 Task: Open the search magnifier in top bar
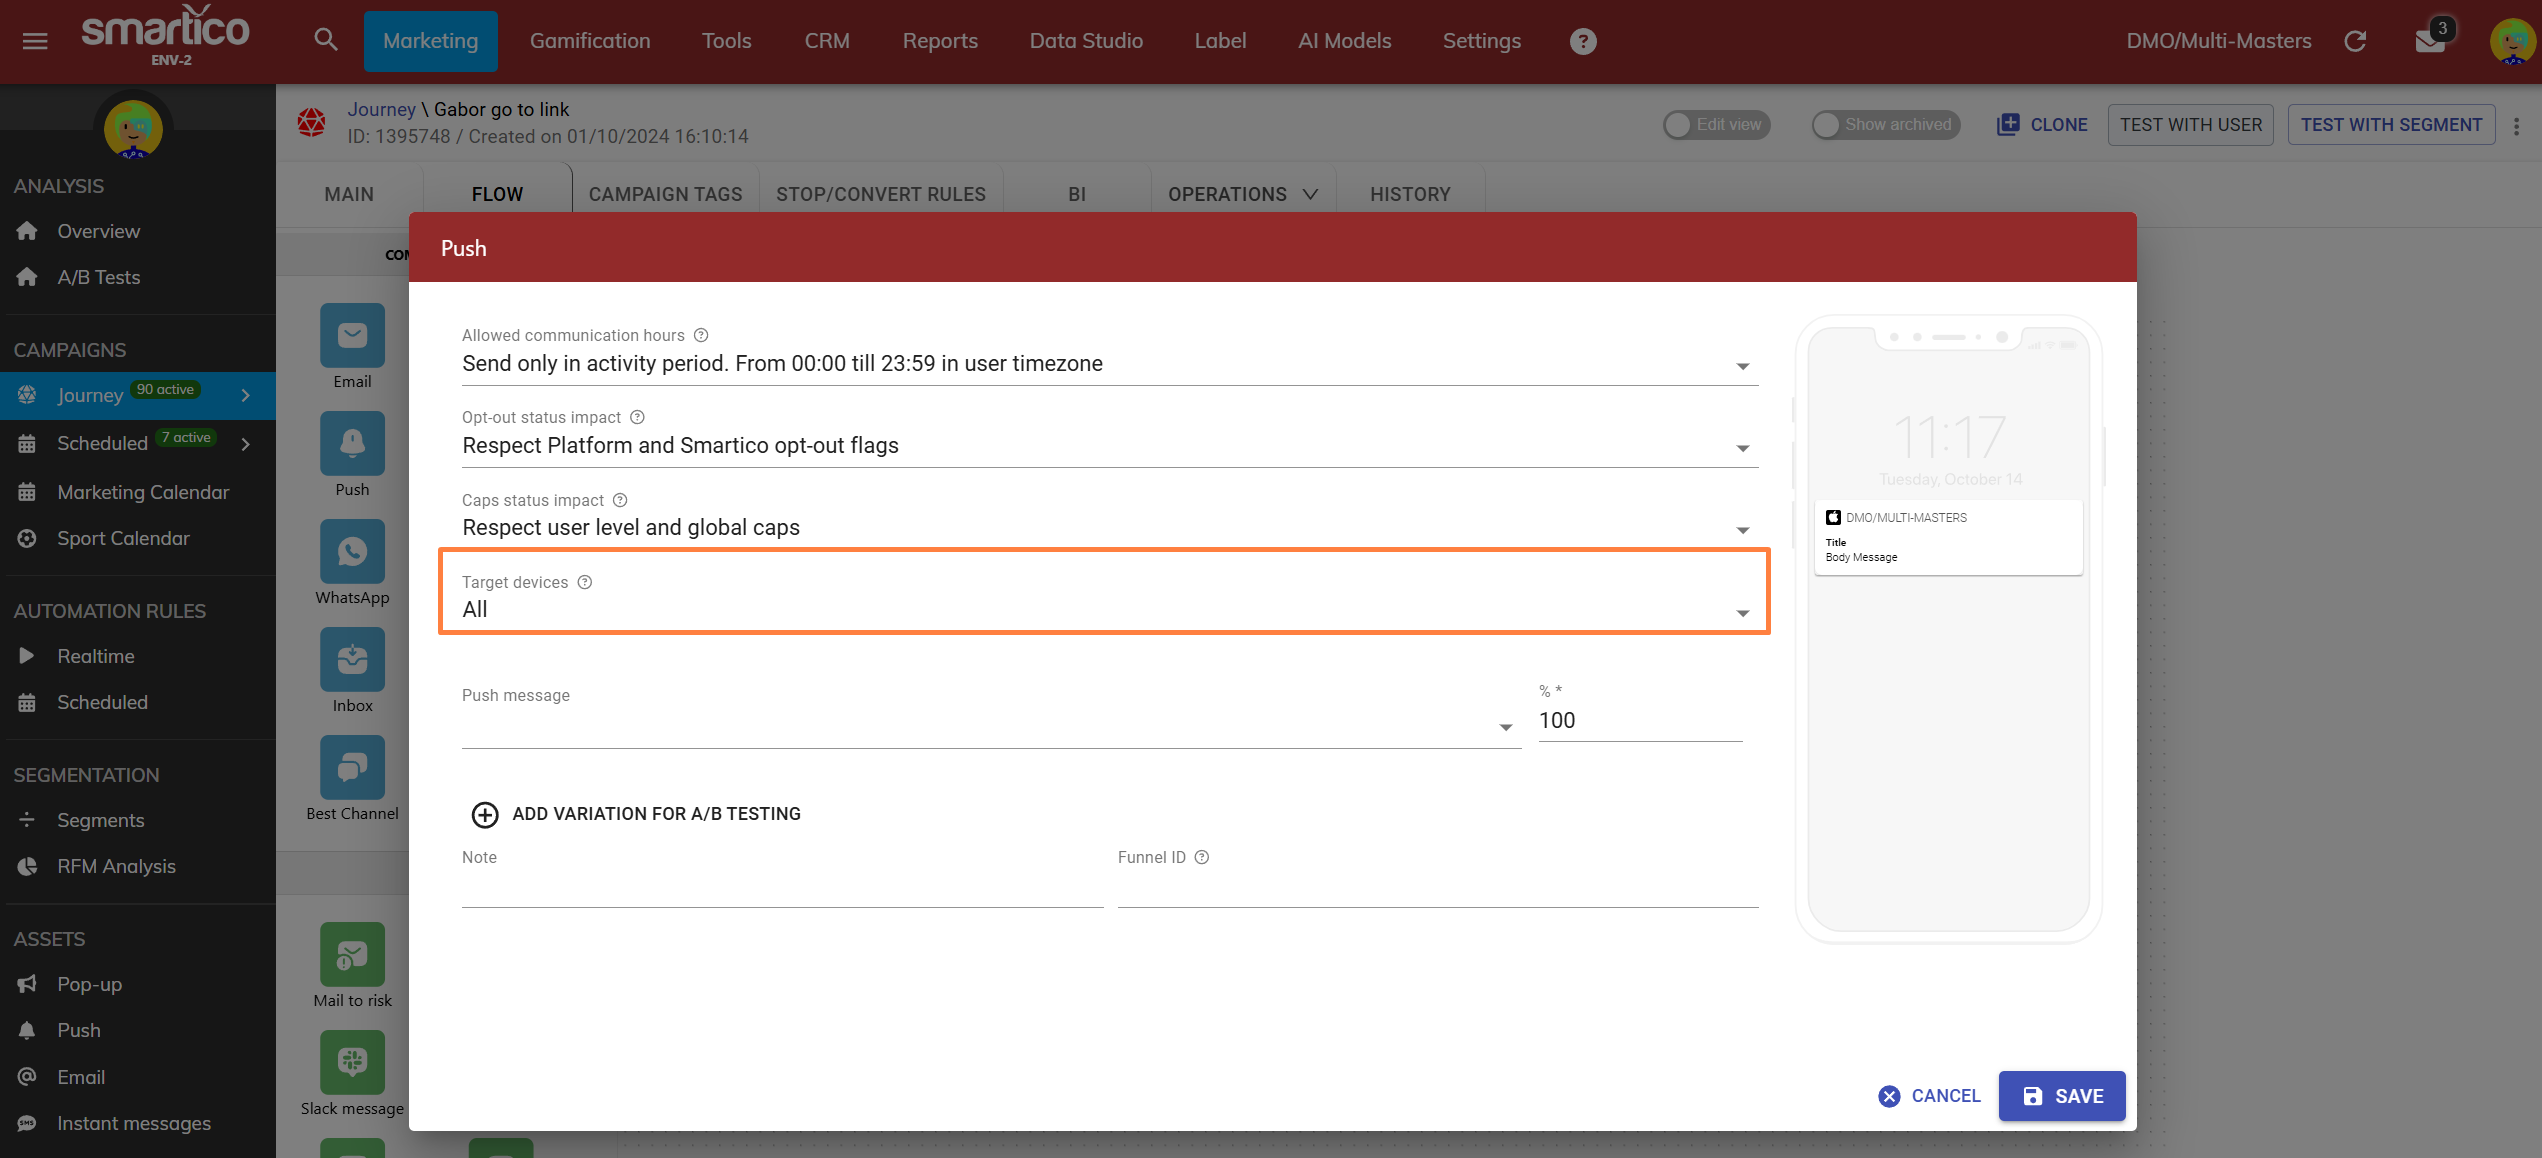pyautogui.click(x=325, y=40)
